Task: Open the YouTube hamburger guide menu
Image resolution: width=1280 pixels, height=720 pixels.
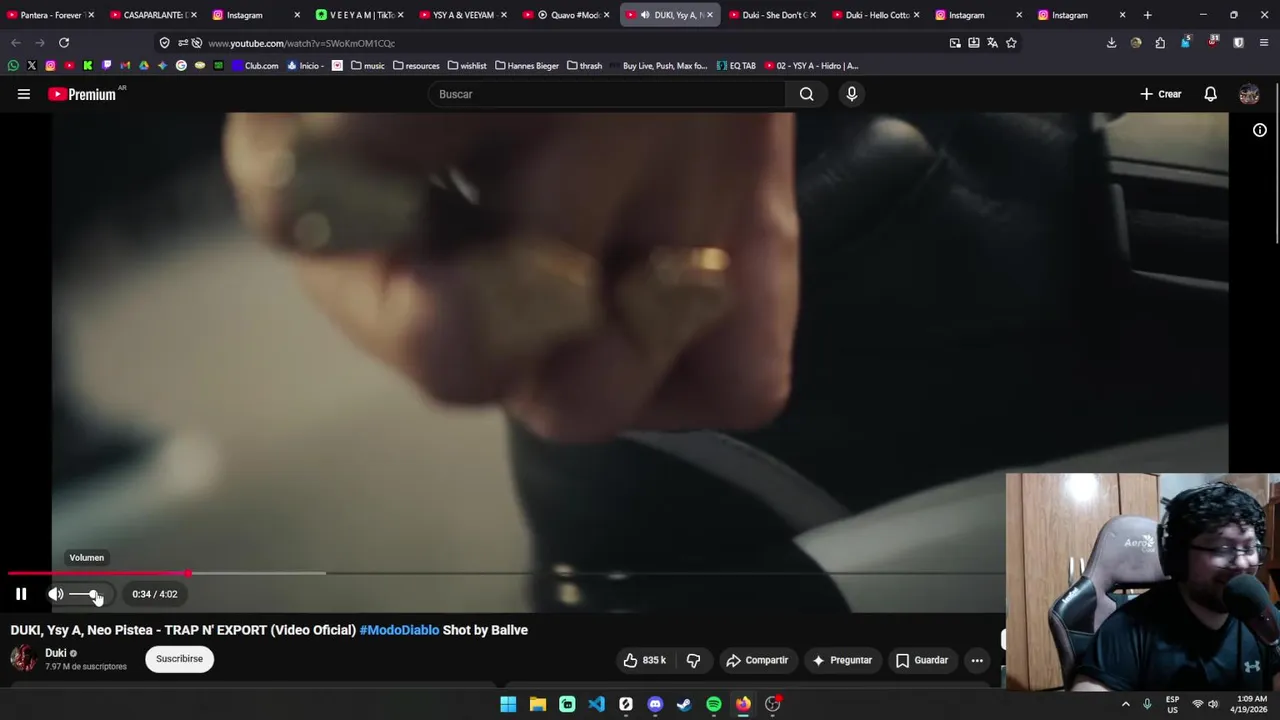Action: [x=24, y=94]
